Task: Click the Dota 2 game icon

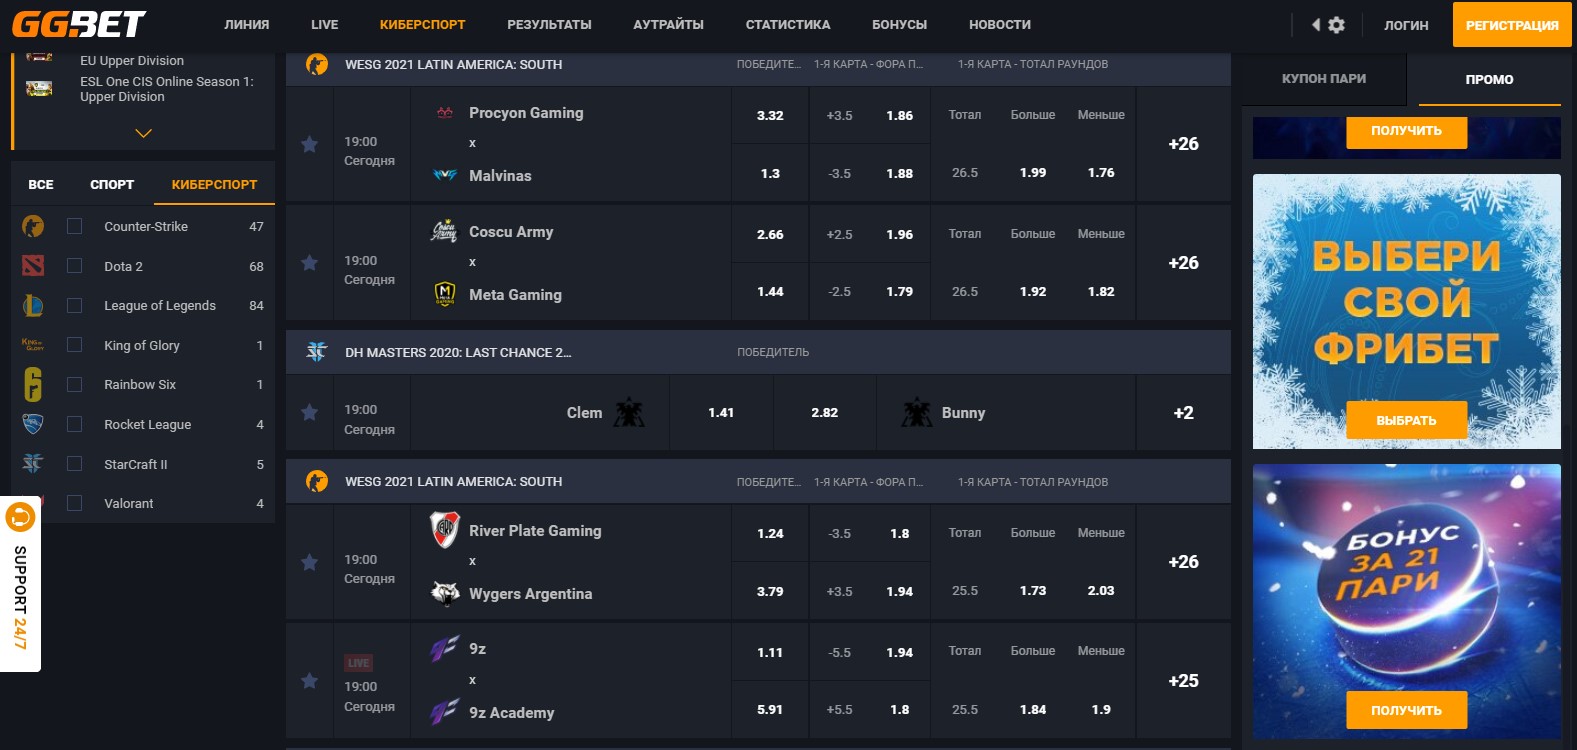Action: tap(33, 266)
